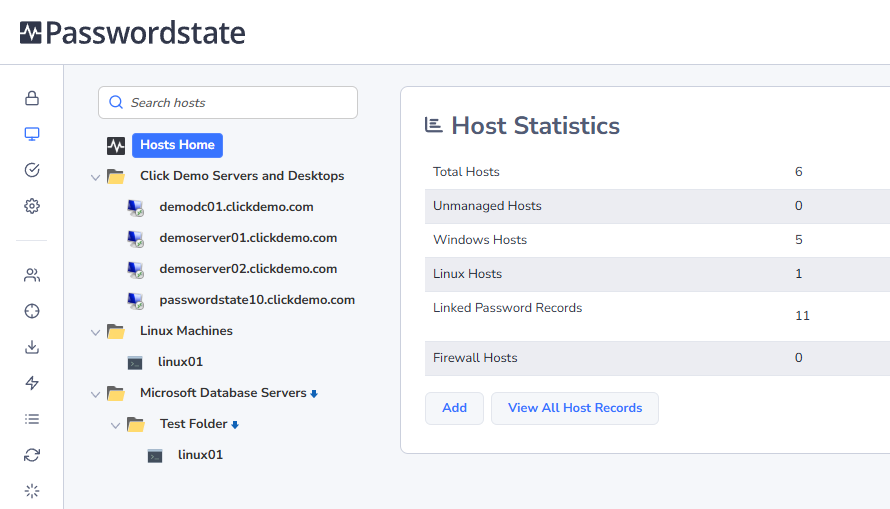The image size is (890, 509).
Task: Click the pulse icon beside Hosts Home
Action: (x=116, y=146)
